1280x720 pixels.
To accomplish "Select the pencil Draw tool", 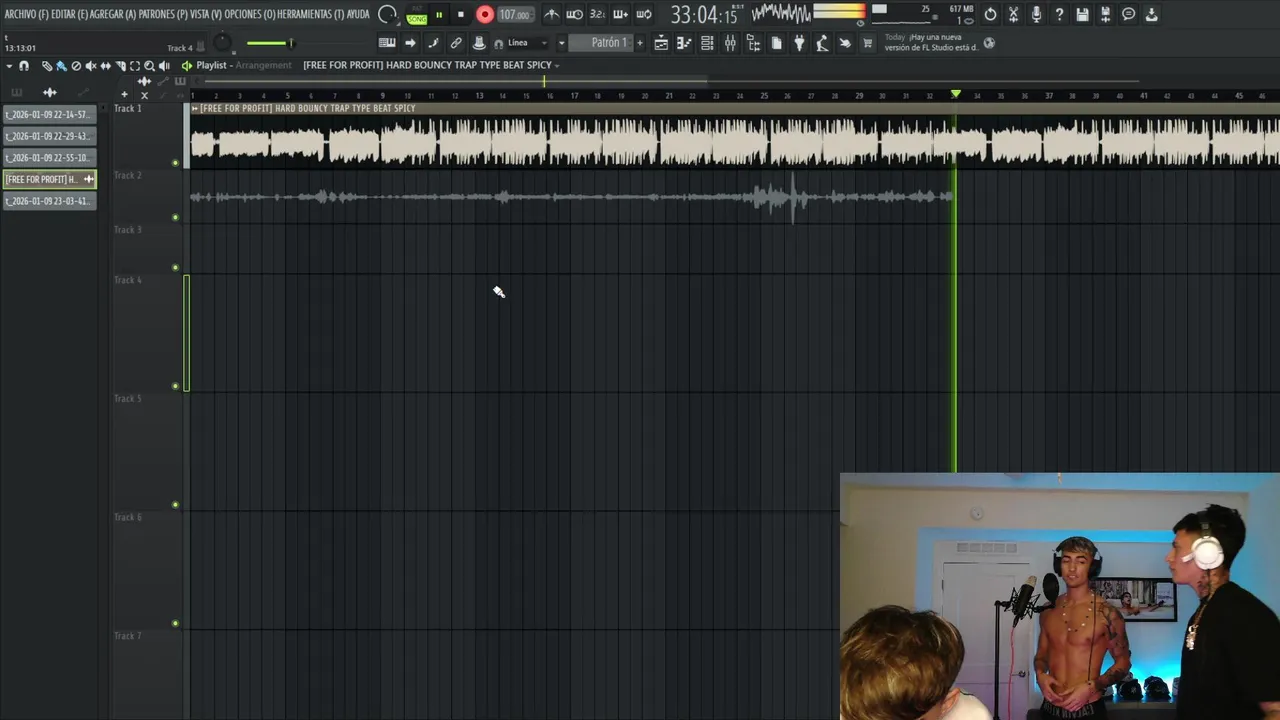I will (x=47, y=66).
